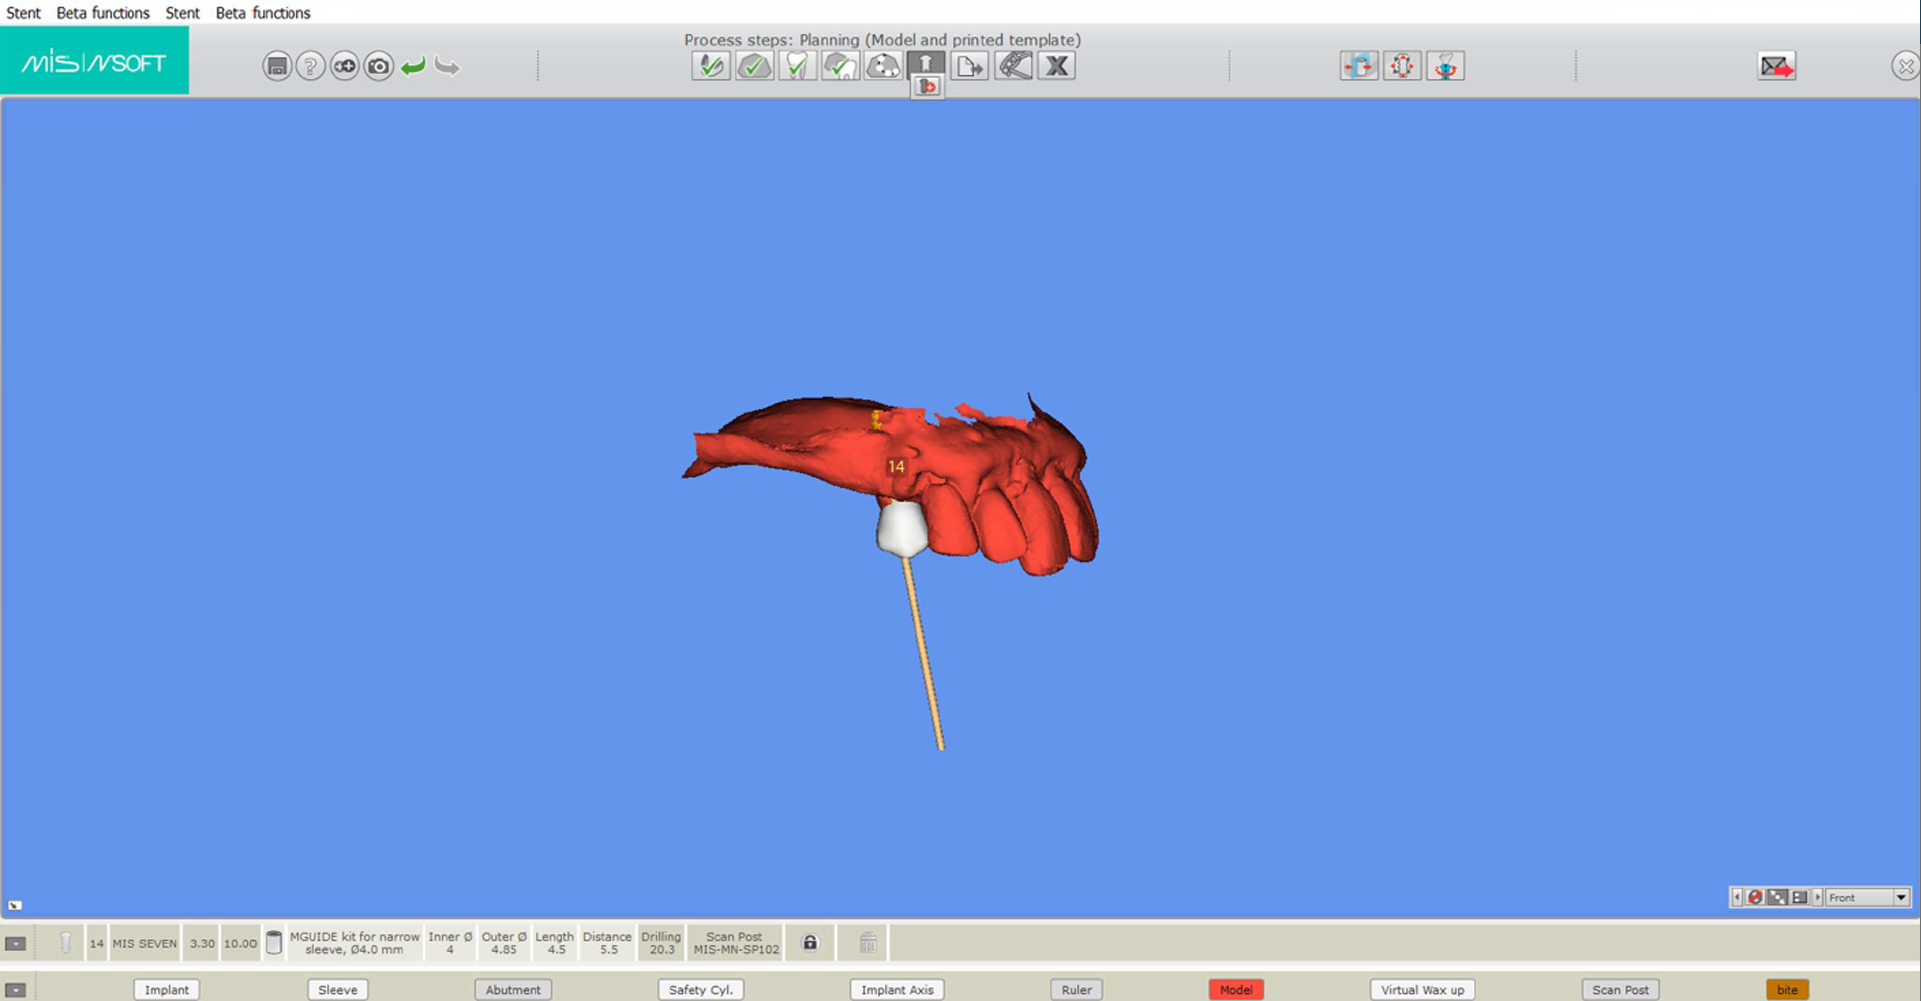Select the first process step icon
The height and width of the screenshot is (1001, 1921).
pyautogui.click(x=710, y=66)
